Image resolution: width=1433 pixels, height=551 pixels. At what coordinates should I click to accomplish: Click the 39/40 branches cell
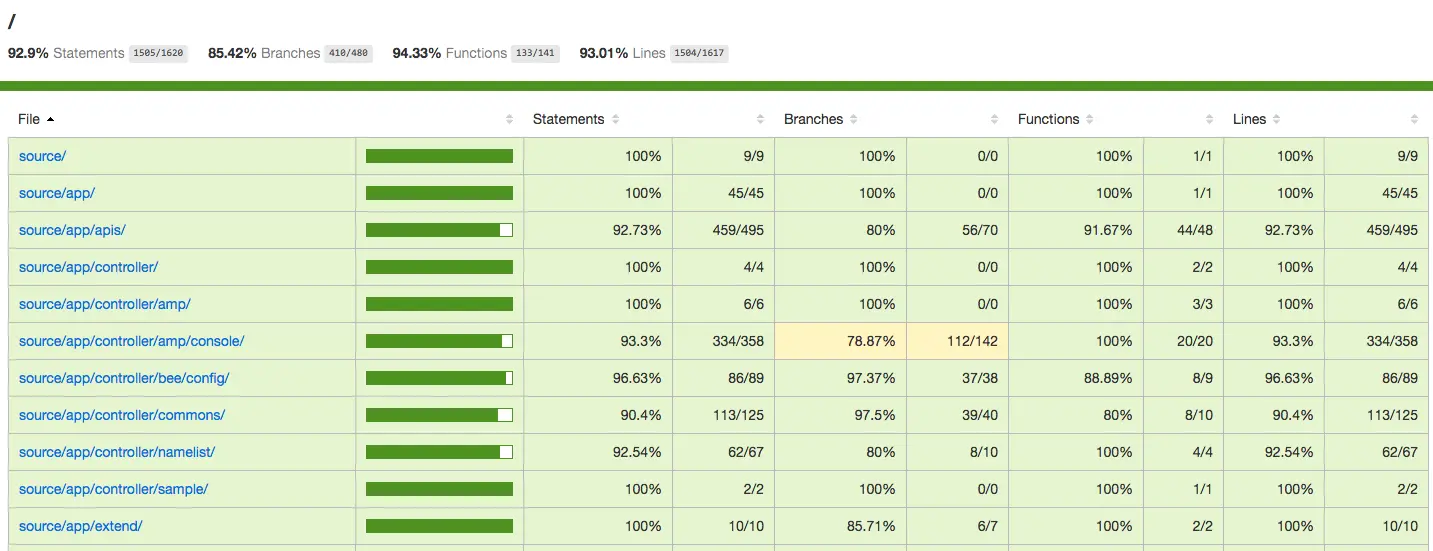[958, 415]
